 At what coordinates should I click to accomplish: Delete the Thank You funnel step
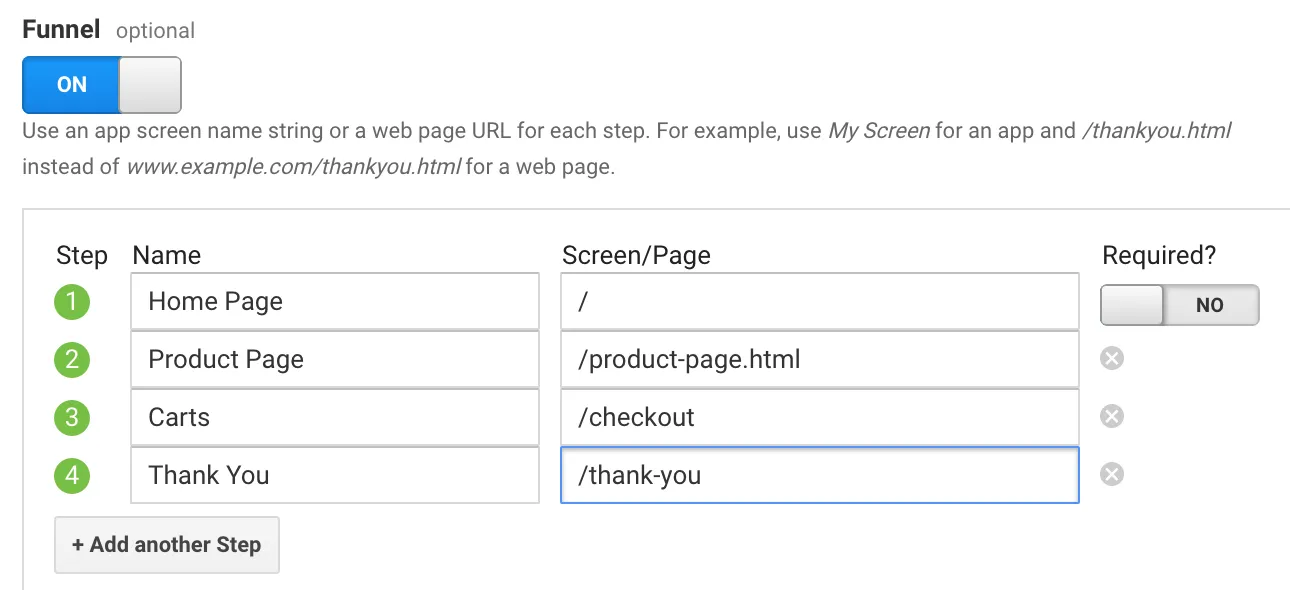(1111, 474)
